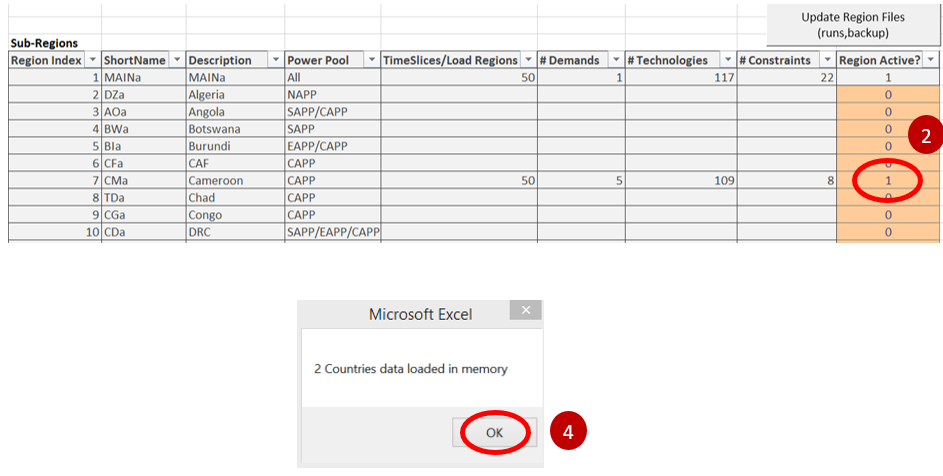Select the CAF description cell
Screen dimensions: 943x476
[x=235, y=163]
